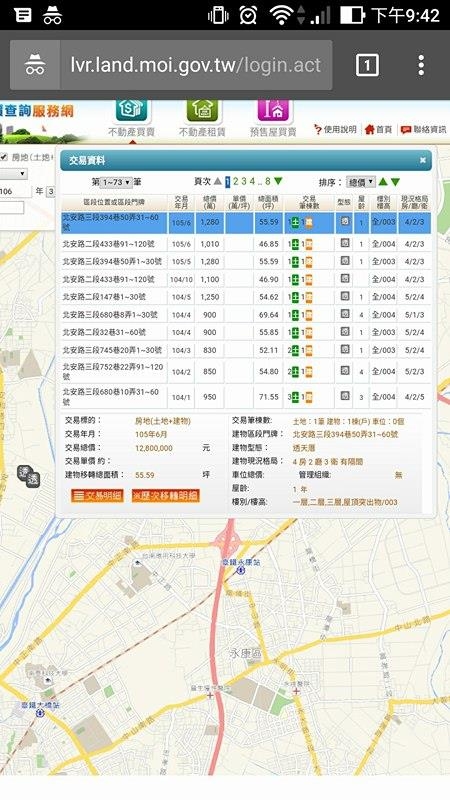Viewport: 450px width, 800px height.
Task: Click the 年 year number input box
Action: coord(16,191)
